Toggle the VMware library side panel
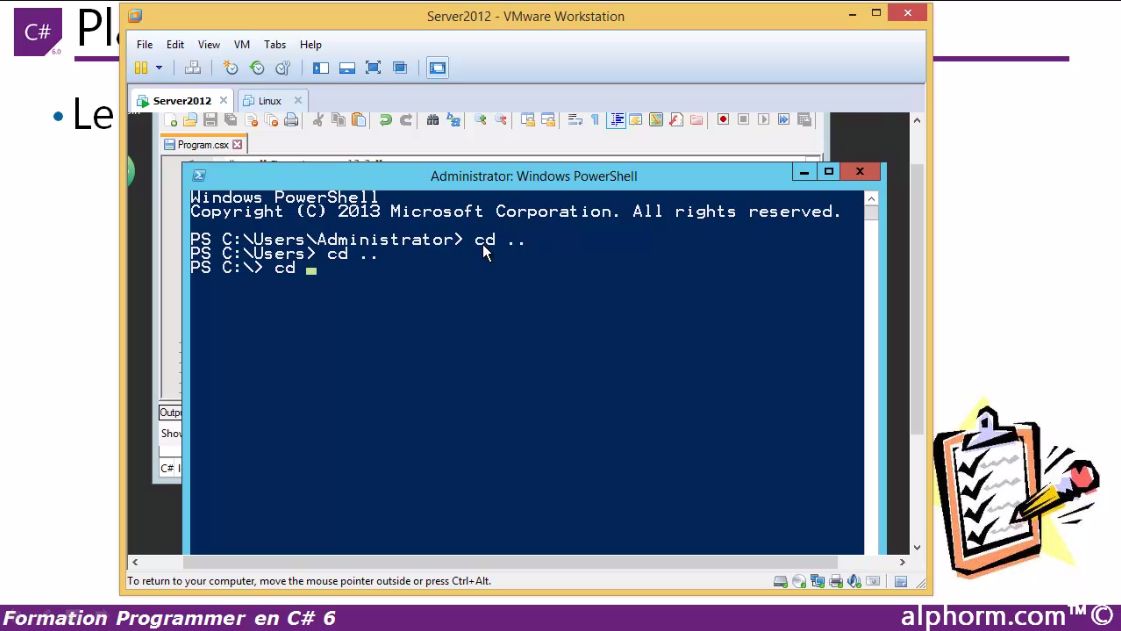The image size is (1121, 631). tap(320, 68)
